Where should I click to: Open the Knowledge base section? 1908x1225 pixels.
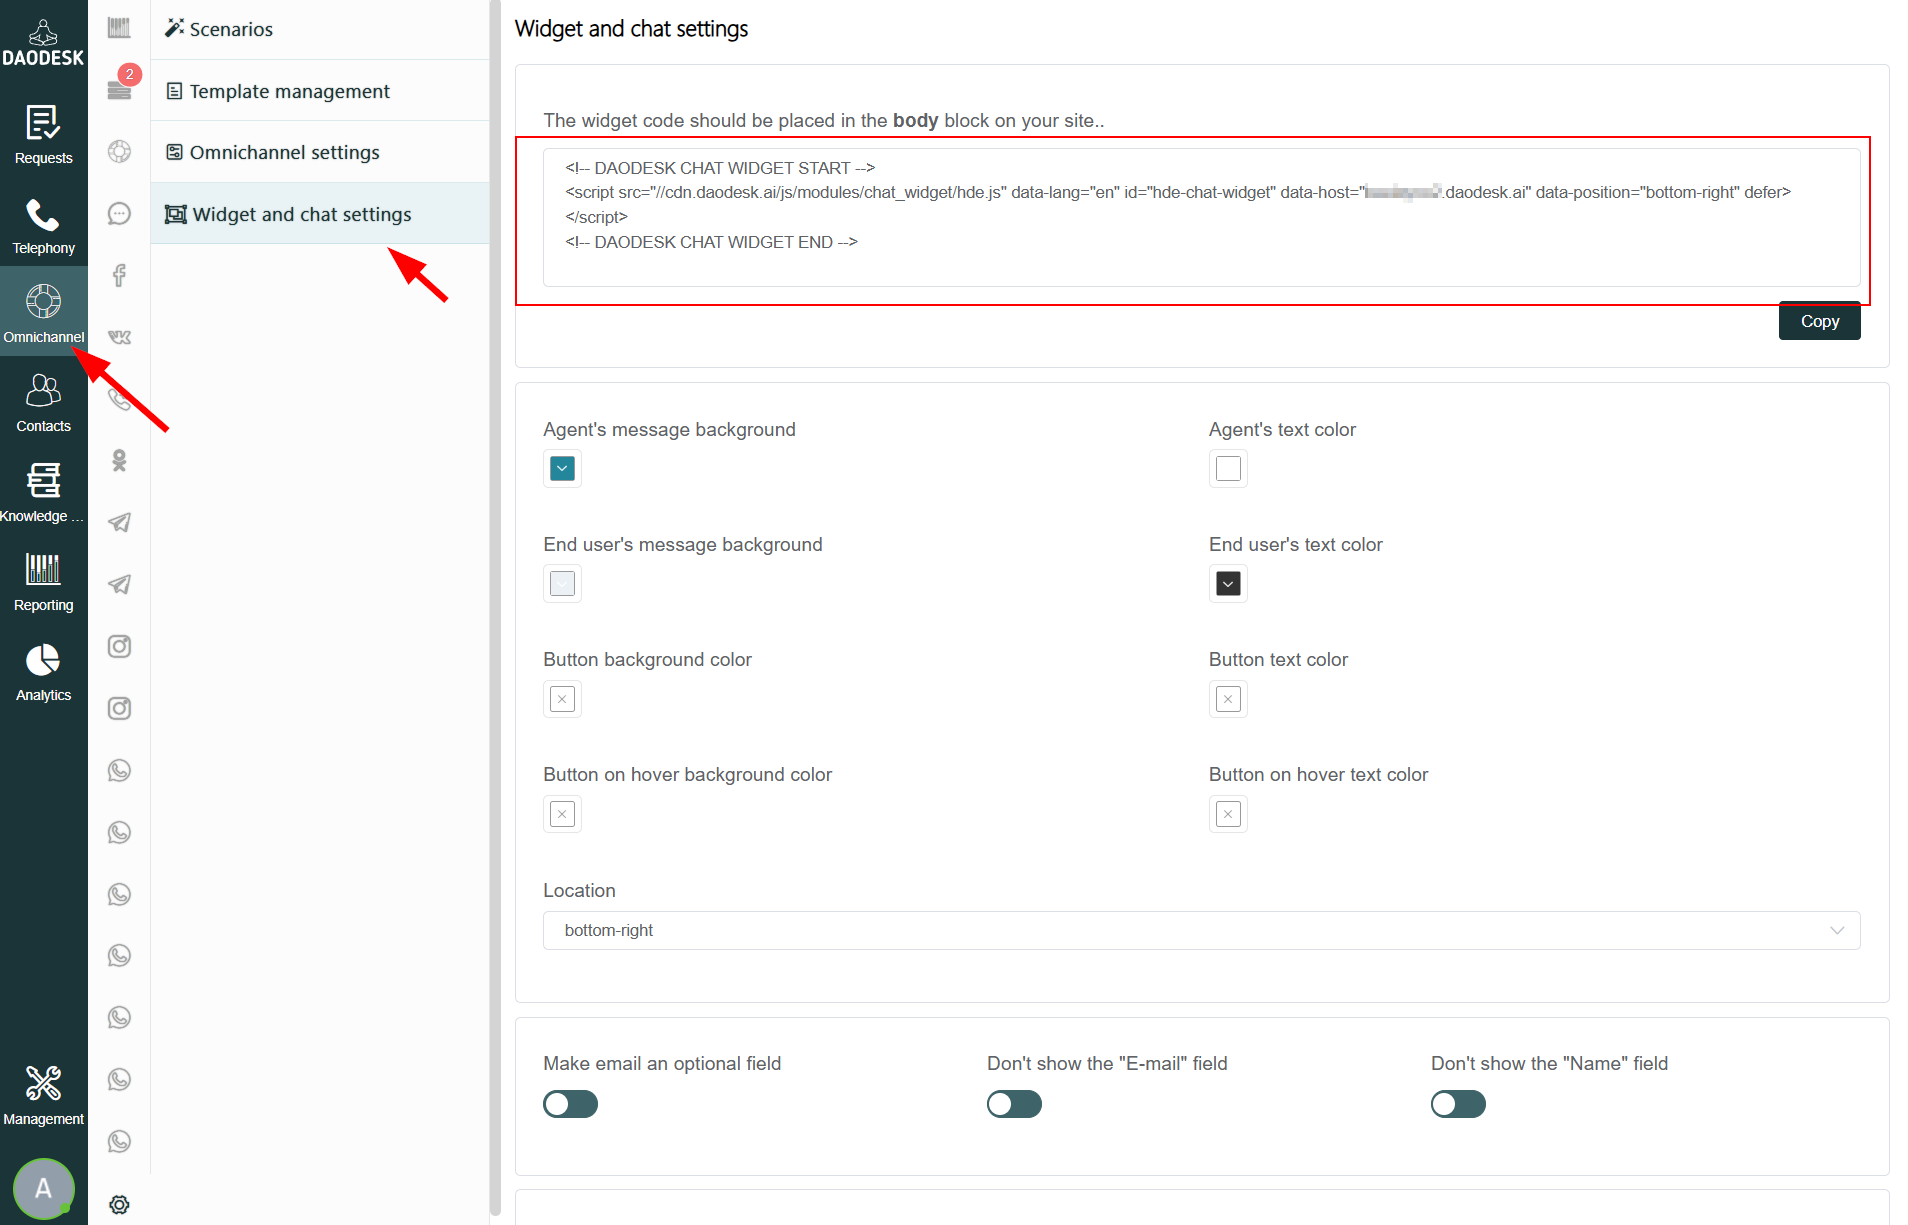click(x=43, y=492)
